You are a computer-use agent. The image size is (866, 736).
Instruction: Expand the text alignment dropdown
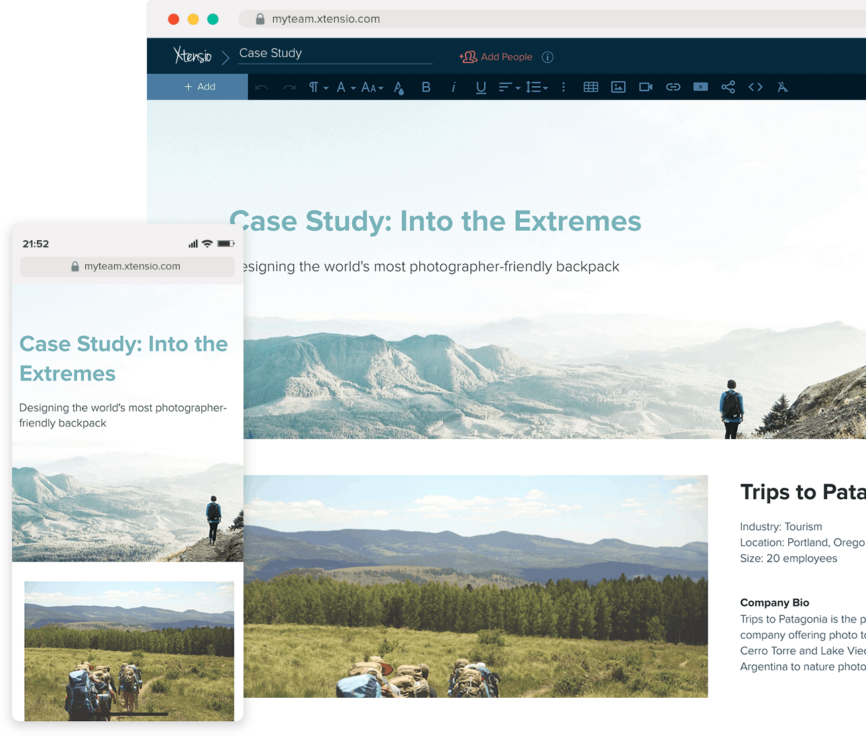pyautogui.click(x=507, y=87)
